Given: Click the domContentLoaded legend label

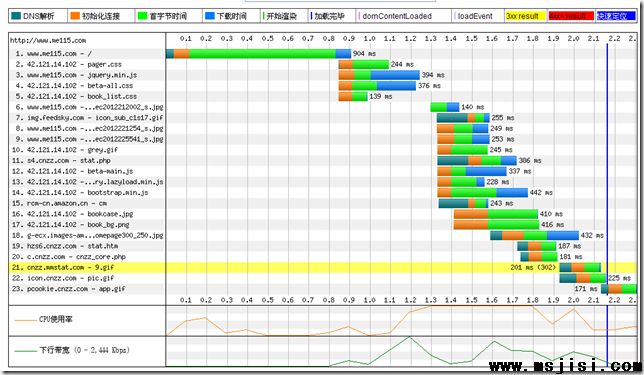Looking at the screenshot, I should click(x=396, y=16).
